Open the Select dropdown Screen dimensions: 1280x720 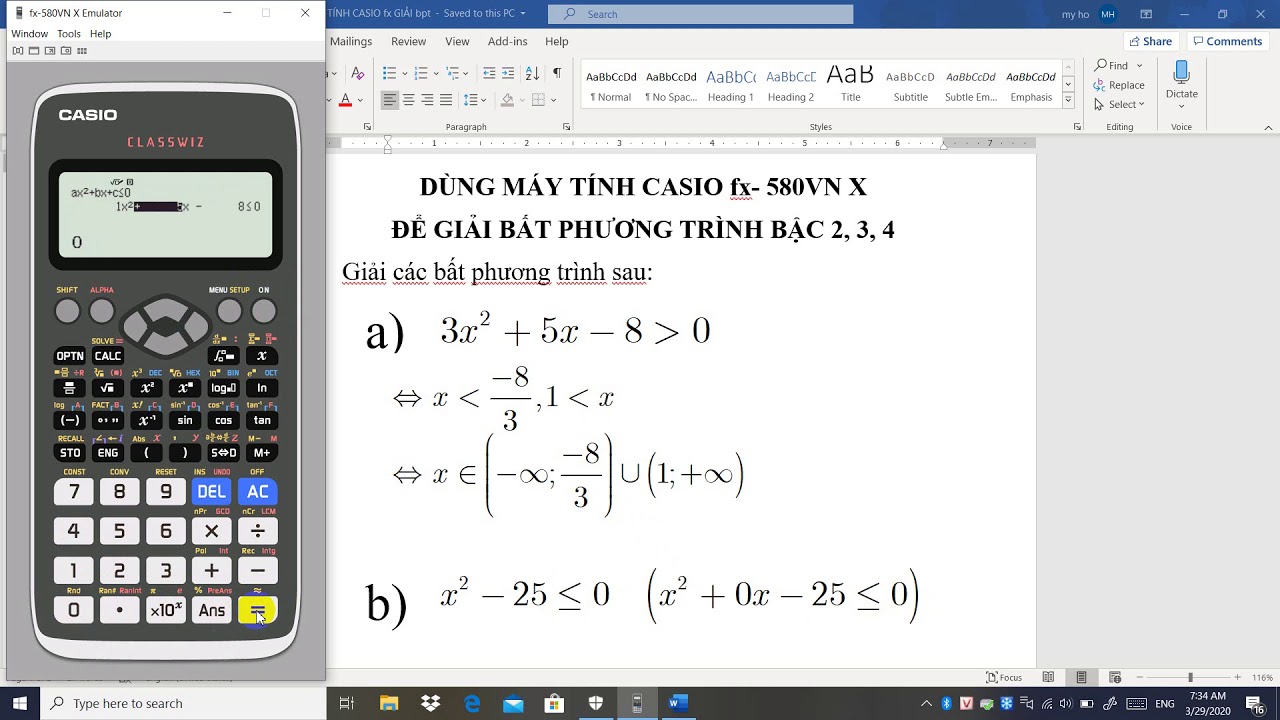tap(1119, 104)
